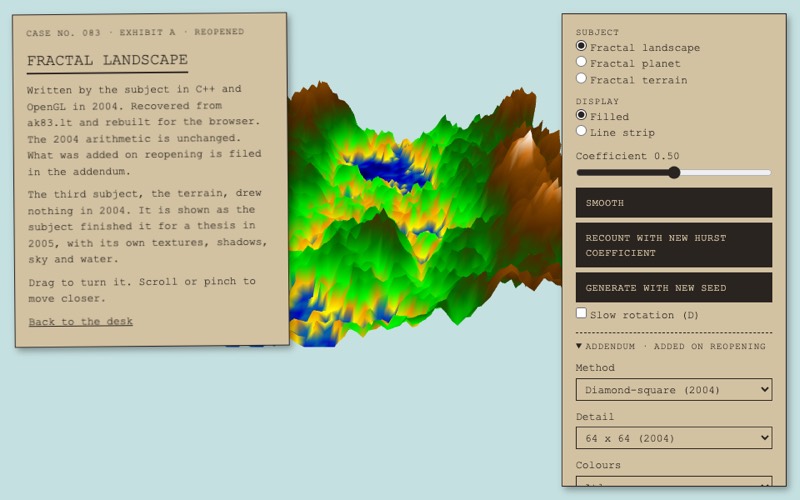Generate with new seed
The height and width of the screenshot is (500, 800).
coord(673,287)
